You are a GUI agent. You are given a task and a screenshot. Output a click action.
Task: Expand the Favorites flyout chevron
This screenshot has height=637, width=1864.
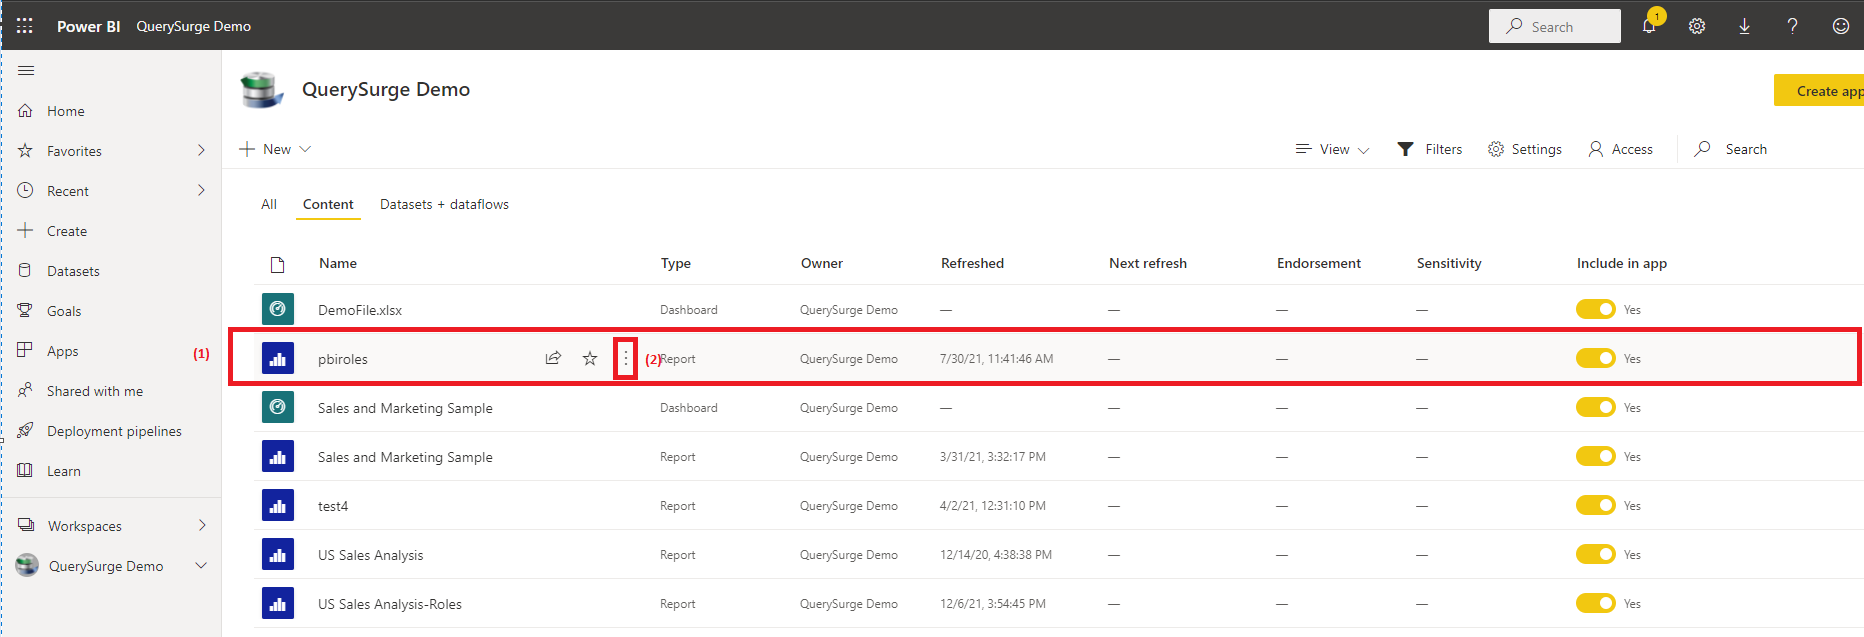pos(201,150)
